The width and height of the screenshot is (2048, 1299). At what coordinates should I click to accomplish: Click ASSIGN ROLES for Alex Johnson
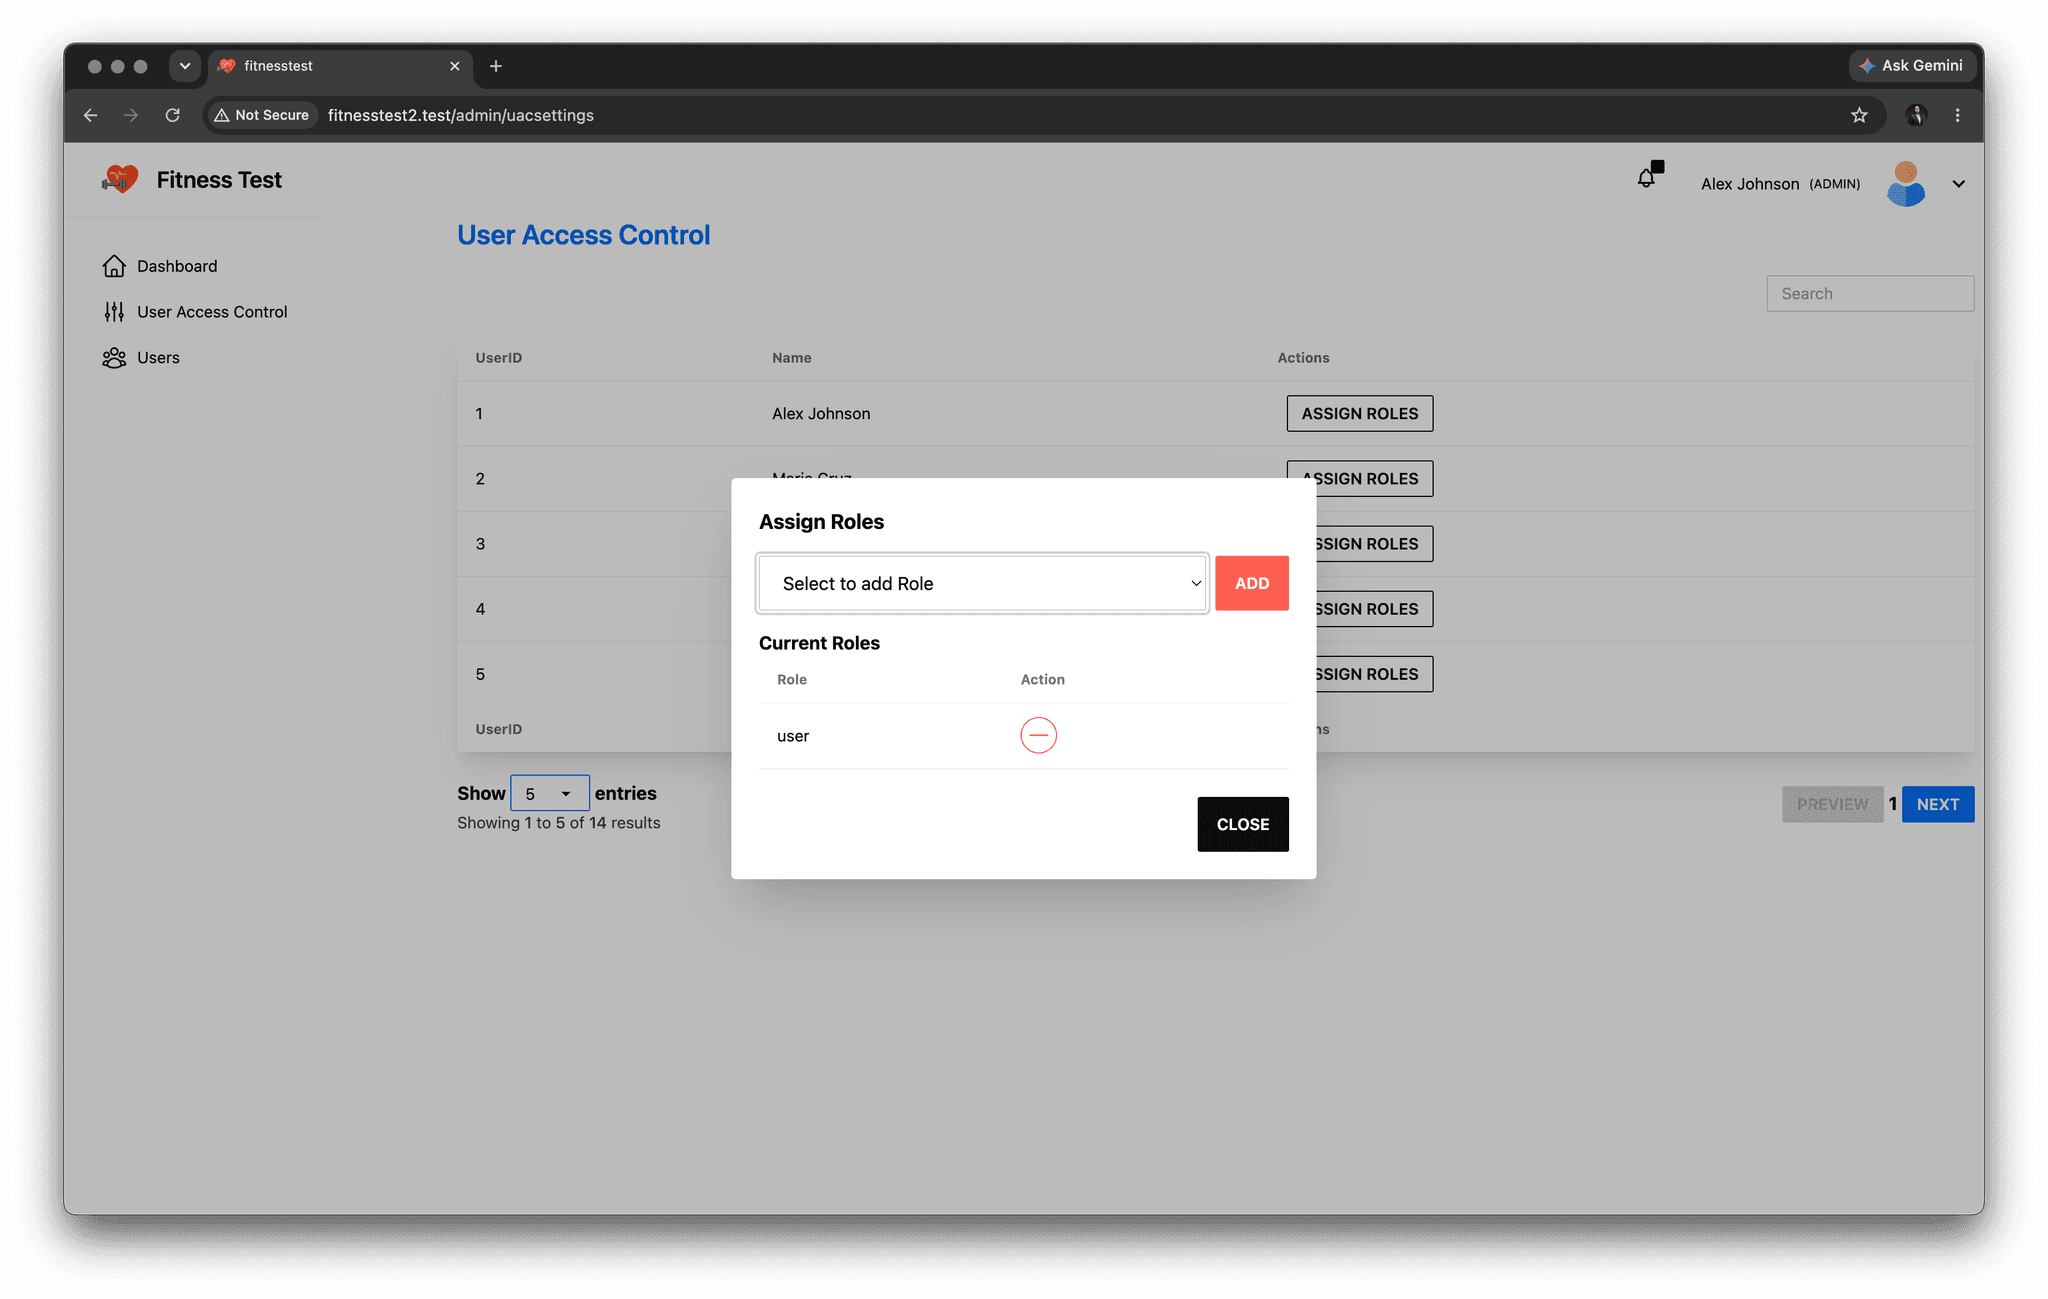(x=1359, y=413)
